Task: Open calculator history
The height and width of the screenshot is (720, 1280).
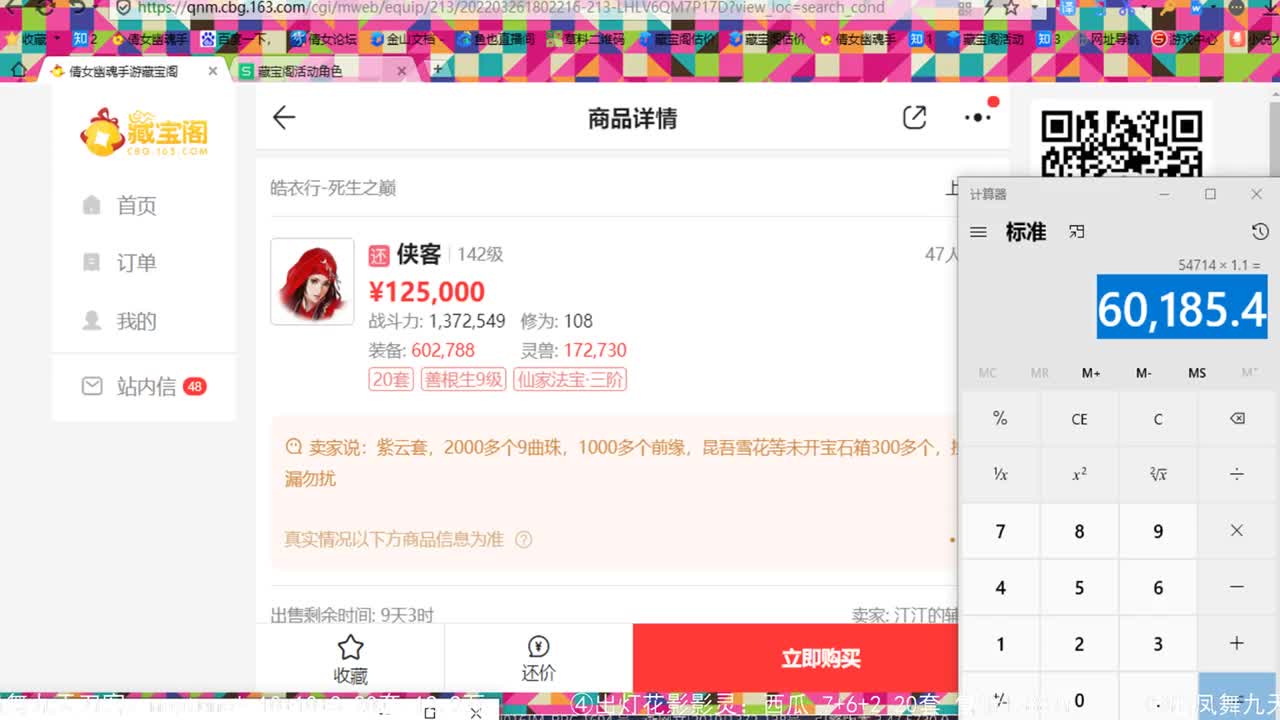Action: click(x=1260, y=232)
